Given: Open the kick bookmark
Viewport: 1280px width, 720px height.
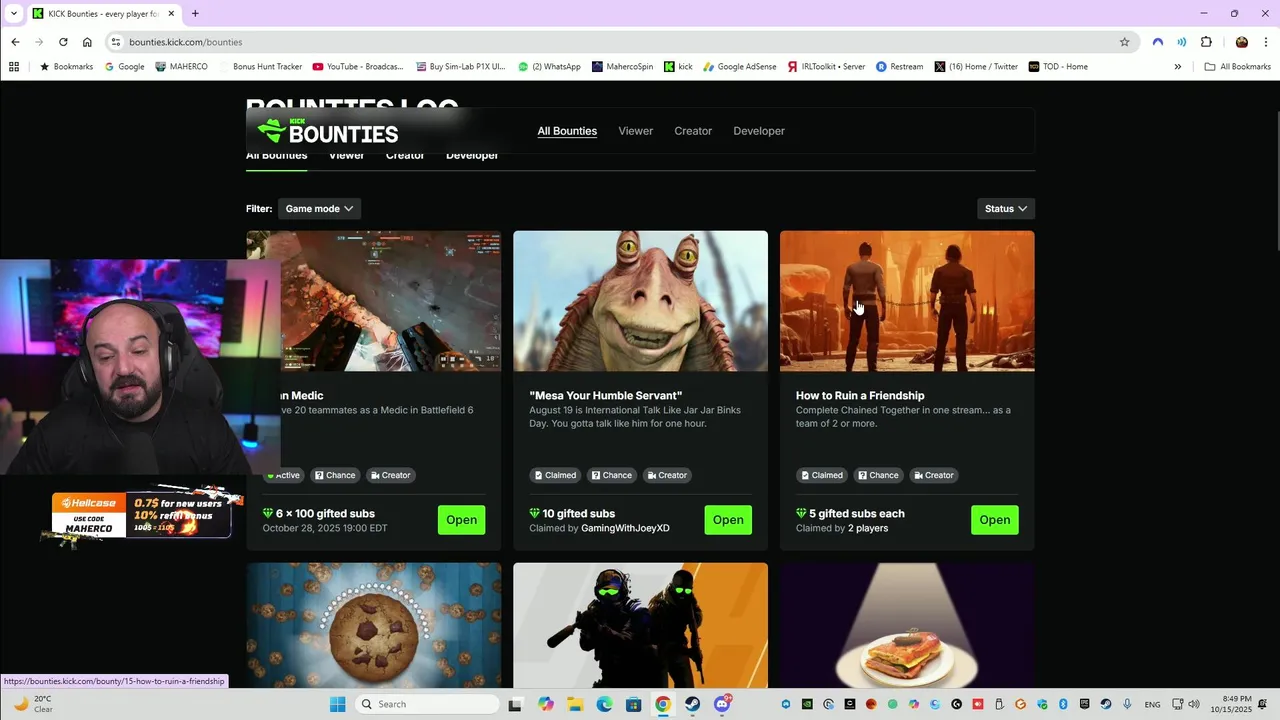Looking at the screenshot, I should pos(678,67).
